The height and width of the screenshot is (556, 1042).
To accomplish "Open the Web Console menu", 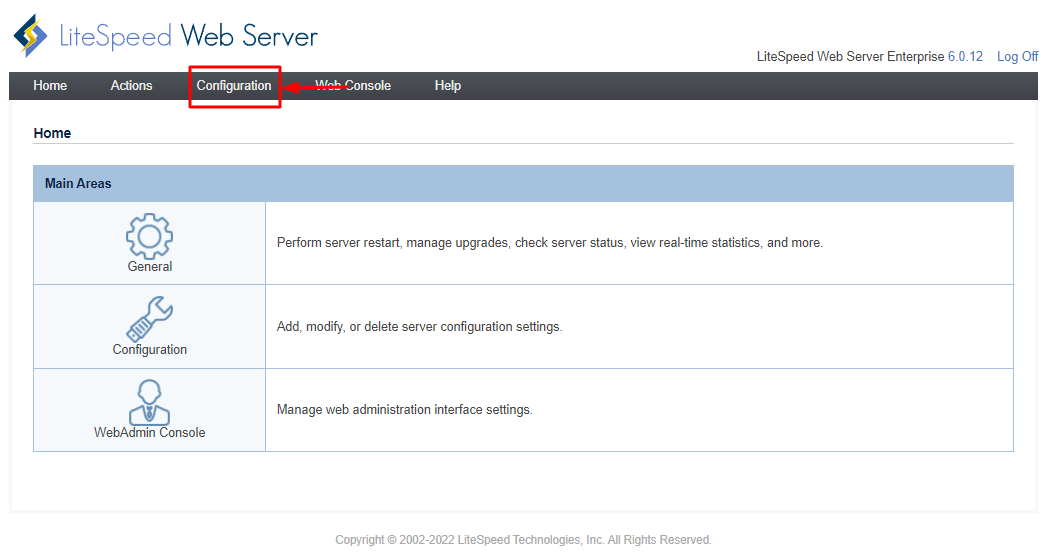I will point(353,86).
